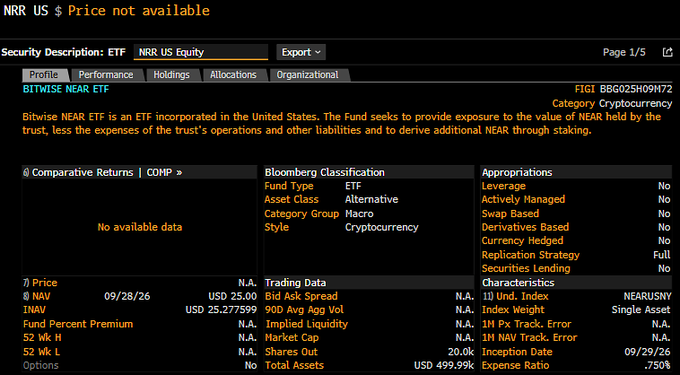The image size is (680, 375).
Task: Click the Derivatives Based row
Action: pyautogui.click(x=576, y=227)
